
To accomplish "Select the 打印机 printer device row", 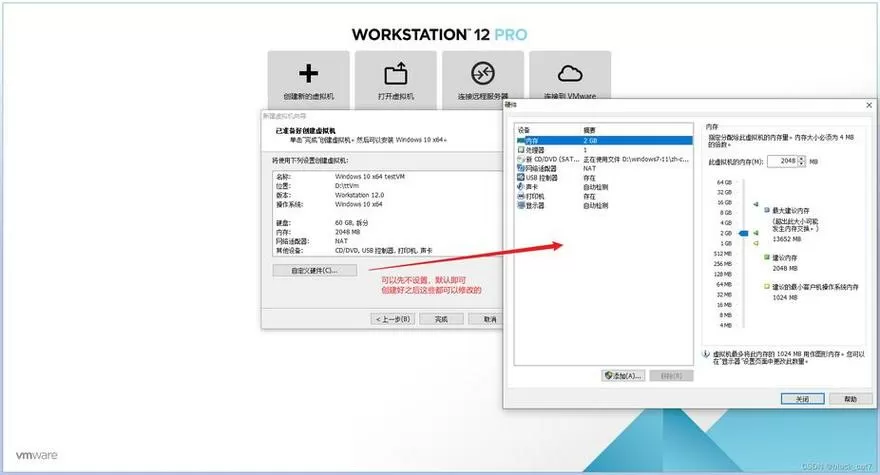I will [604, 197].
